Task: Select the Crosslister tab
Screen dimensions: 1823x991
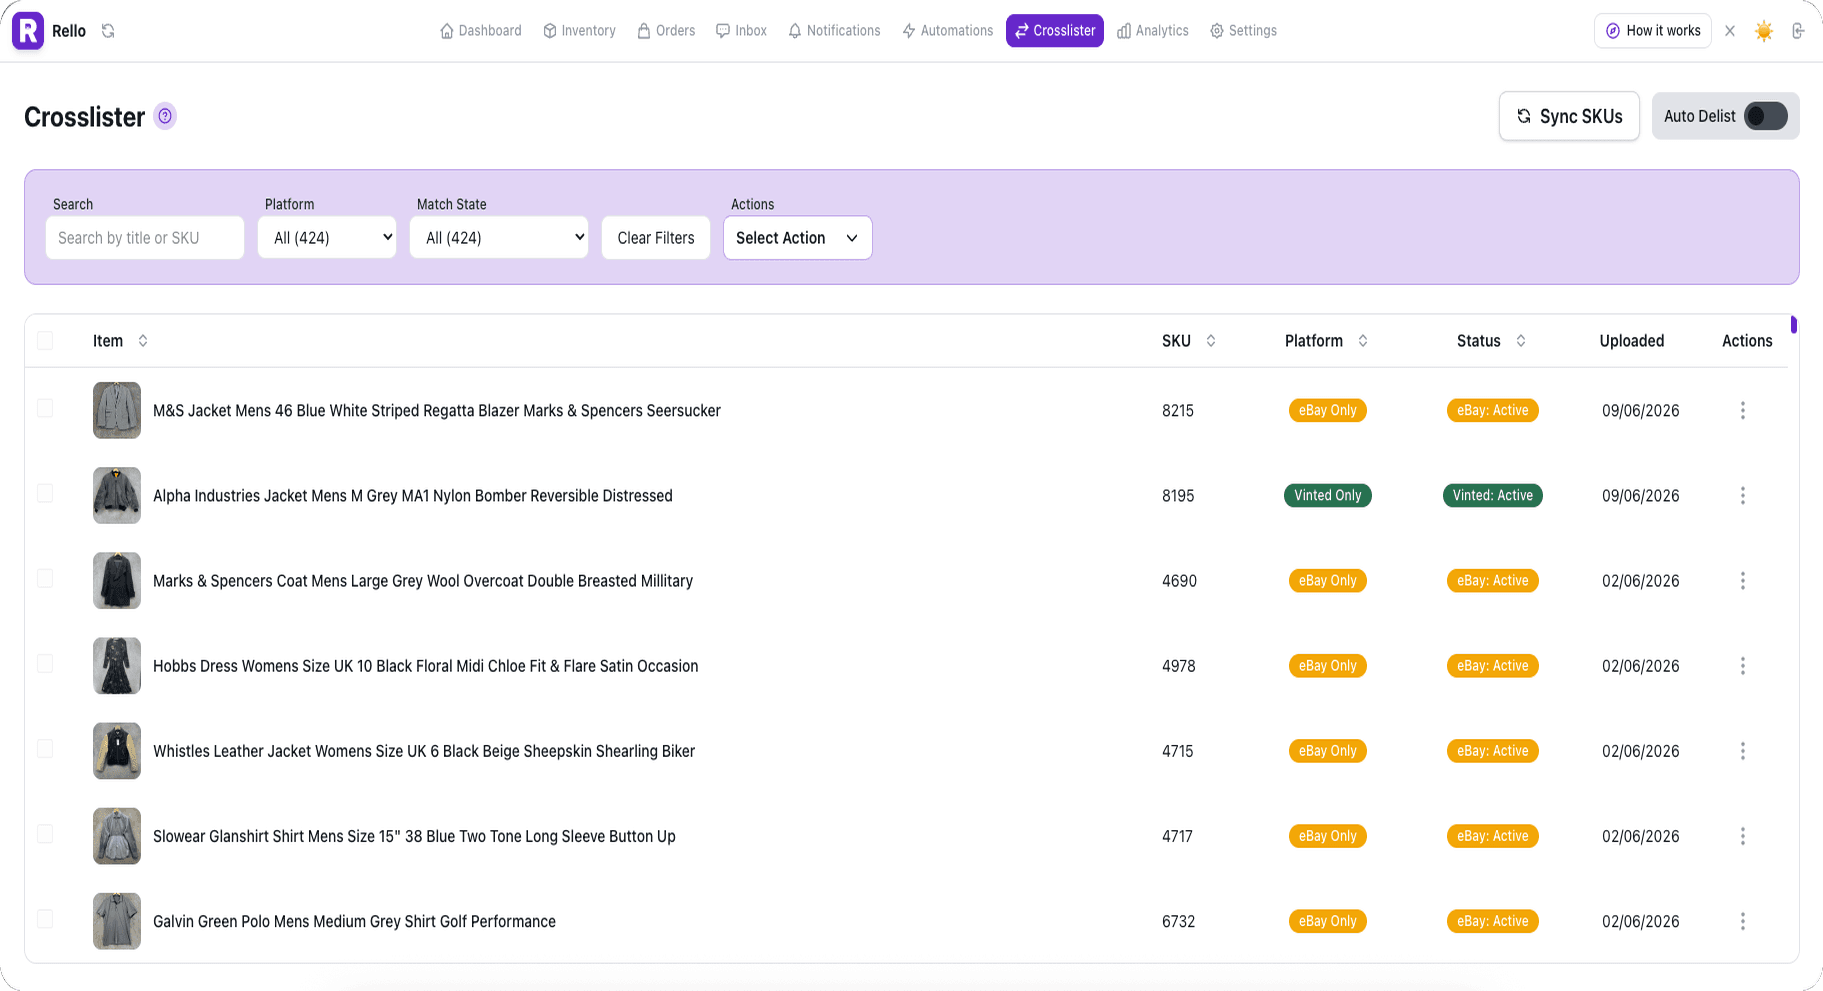Action: pyautogui.click(x=1055, y=31)
